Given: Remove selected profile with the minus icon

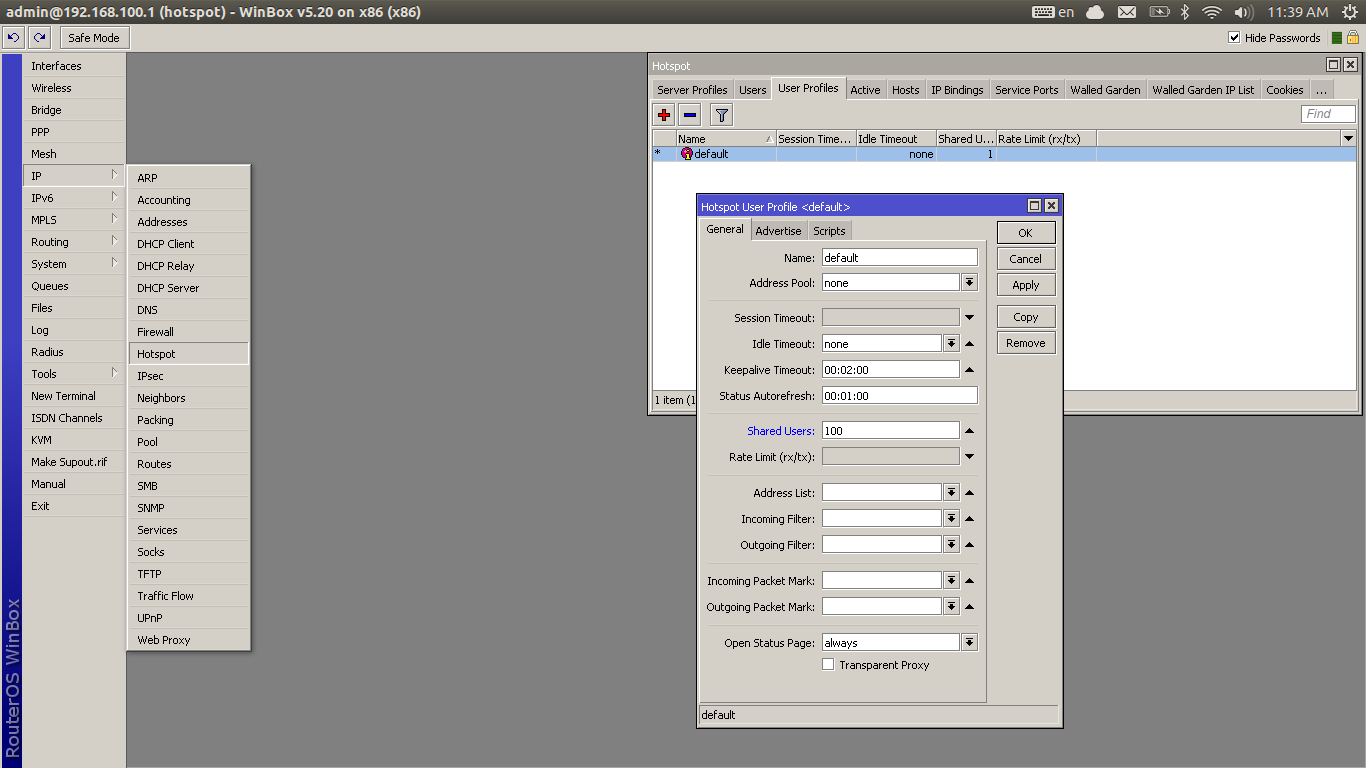Looking at the screenshot, I should point(690,114).
